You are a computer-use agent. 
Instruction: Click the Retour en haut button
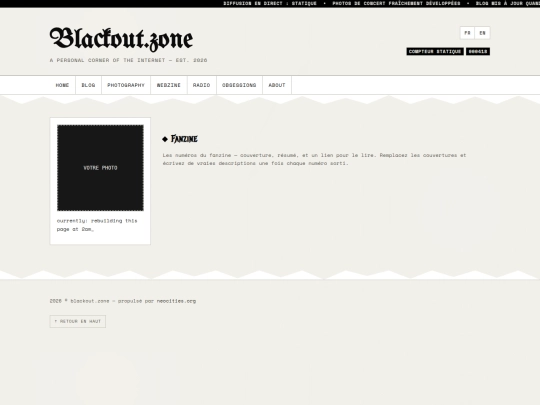click(78, 321)
